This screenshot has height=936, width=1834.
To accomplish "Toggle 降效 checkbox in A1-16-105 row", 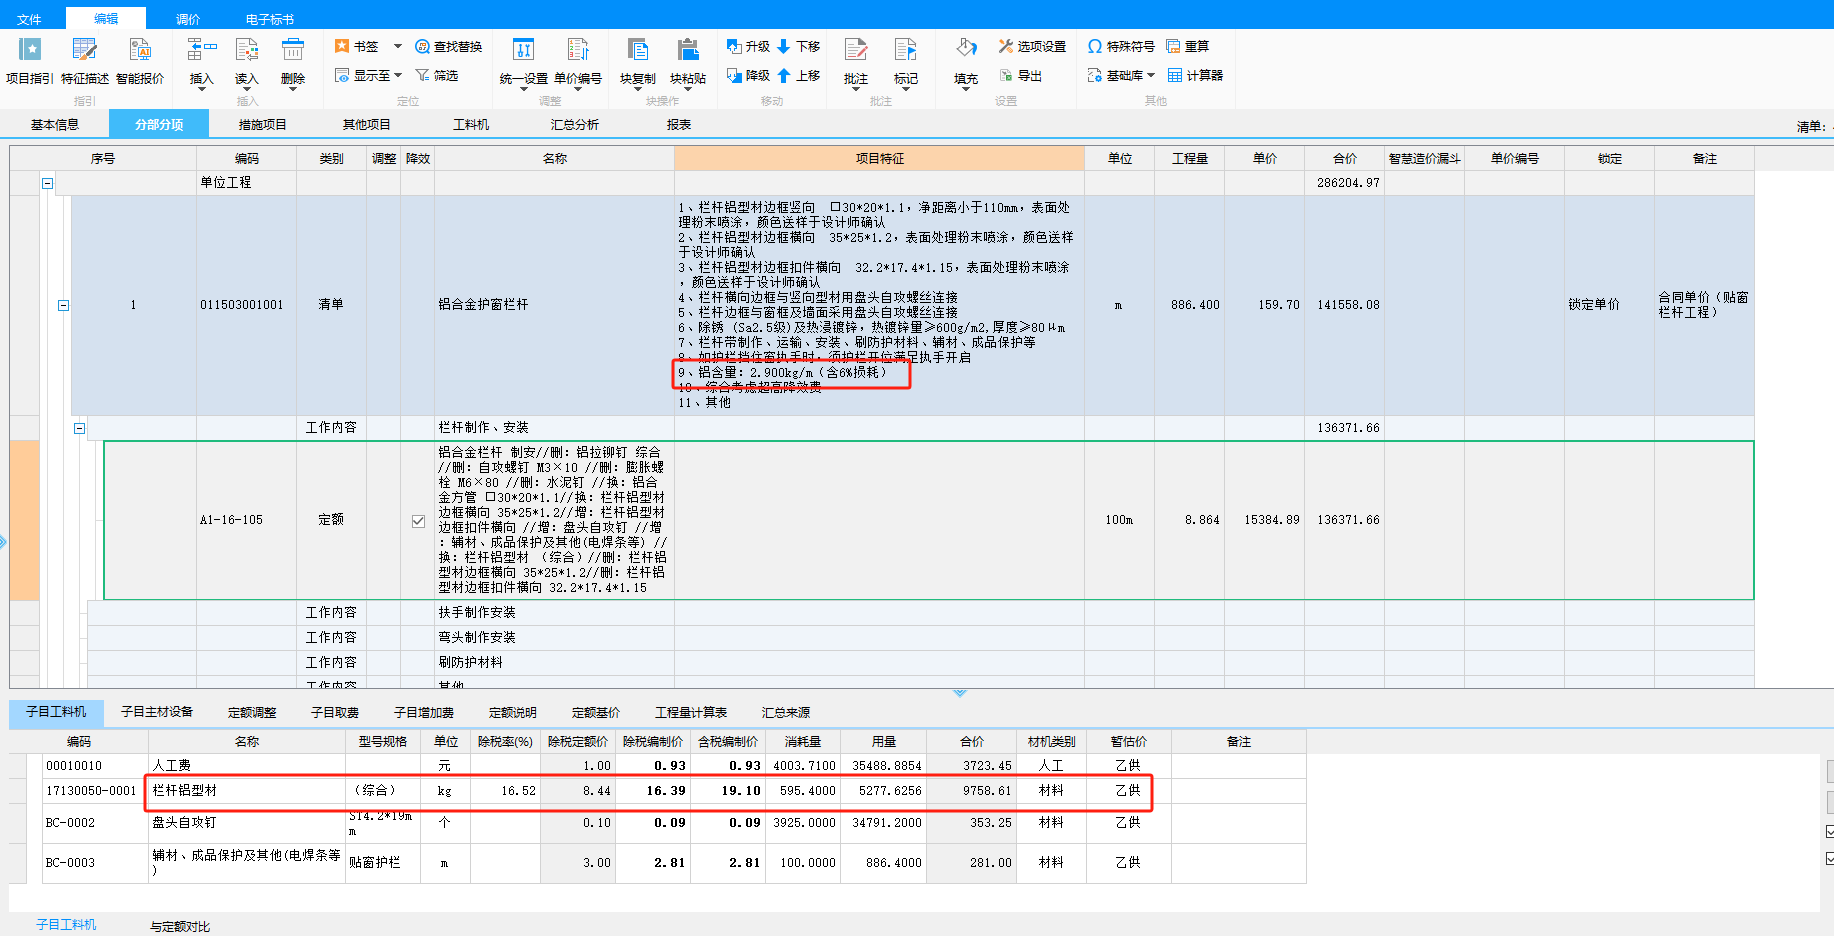I will click(x=418, y=521).
